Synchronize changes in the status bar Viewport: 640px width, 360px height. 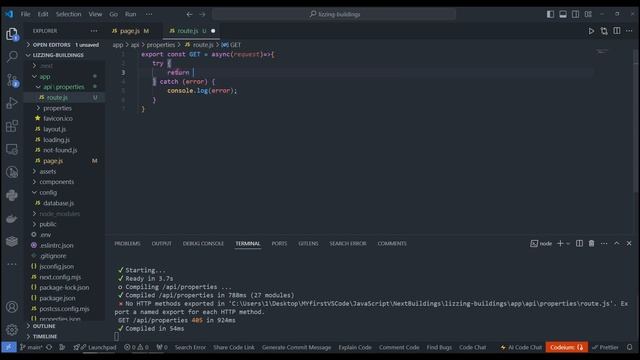click(49, 347)
